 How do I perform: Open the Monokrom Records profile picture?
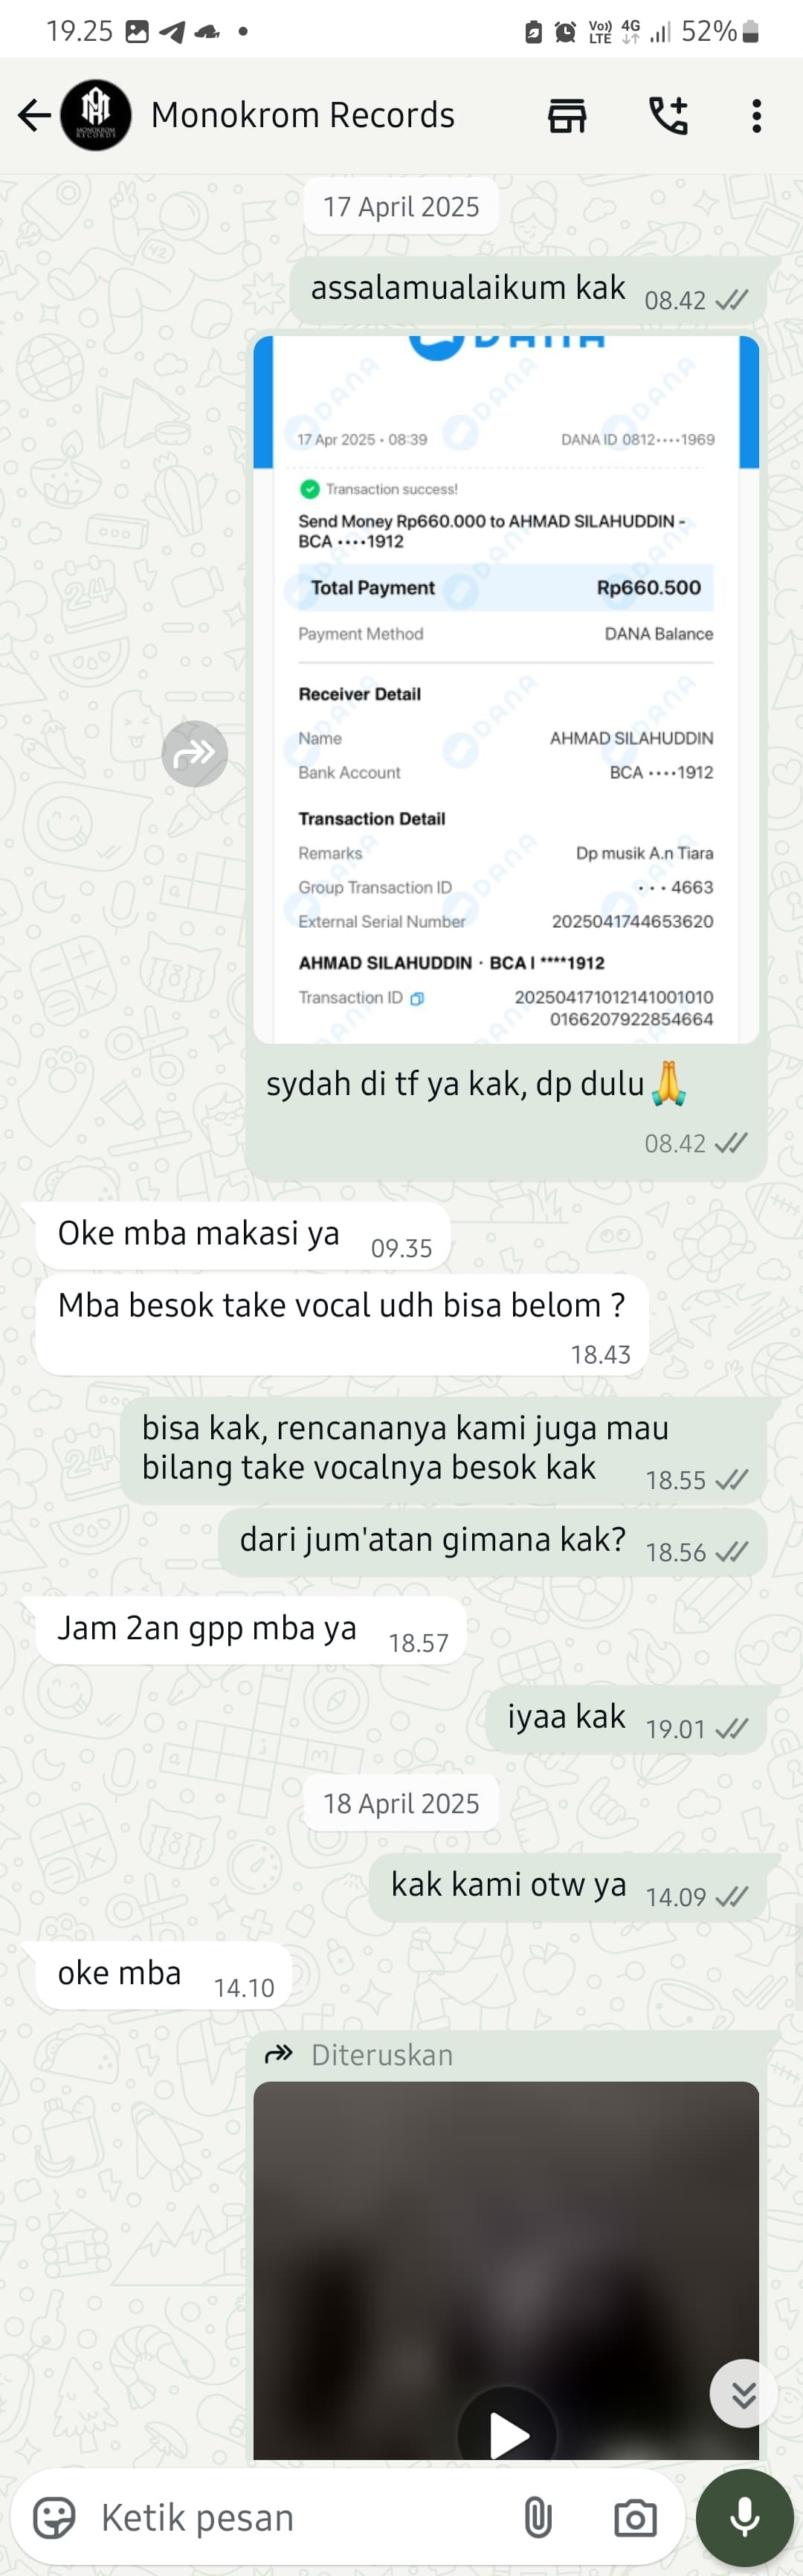[x=96, y=115]
